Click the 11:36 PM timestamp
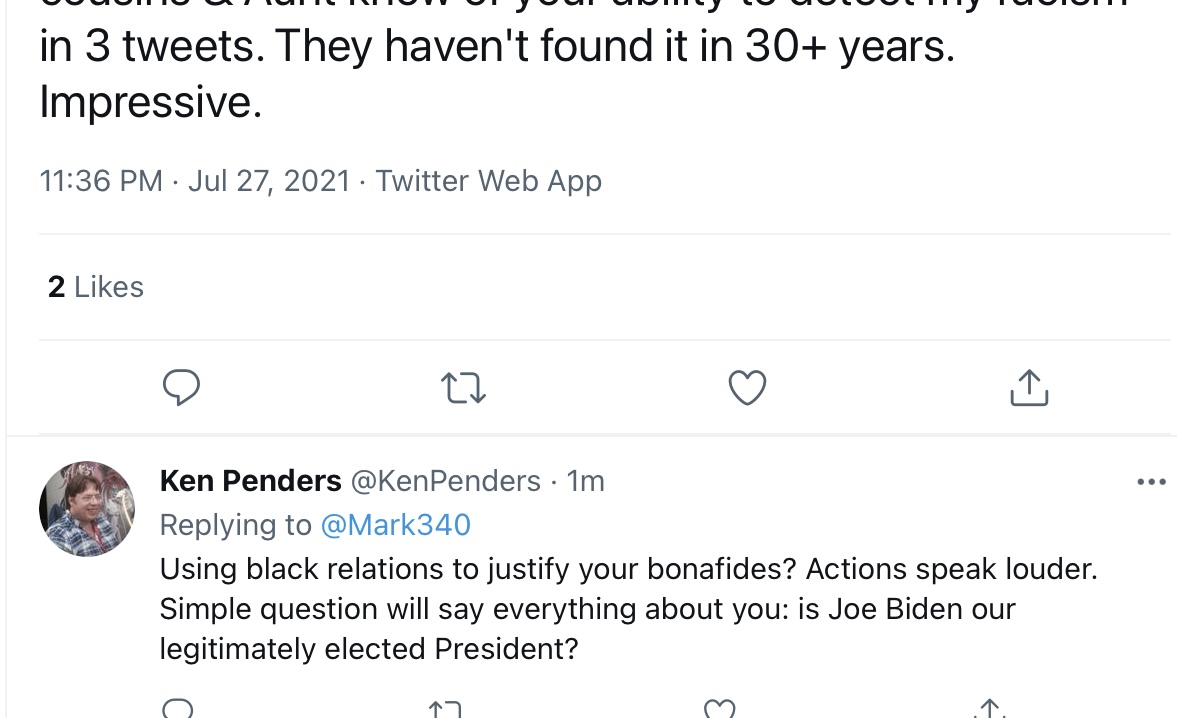This screenshot has width=1177, height=718. (101, 181)
